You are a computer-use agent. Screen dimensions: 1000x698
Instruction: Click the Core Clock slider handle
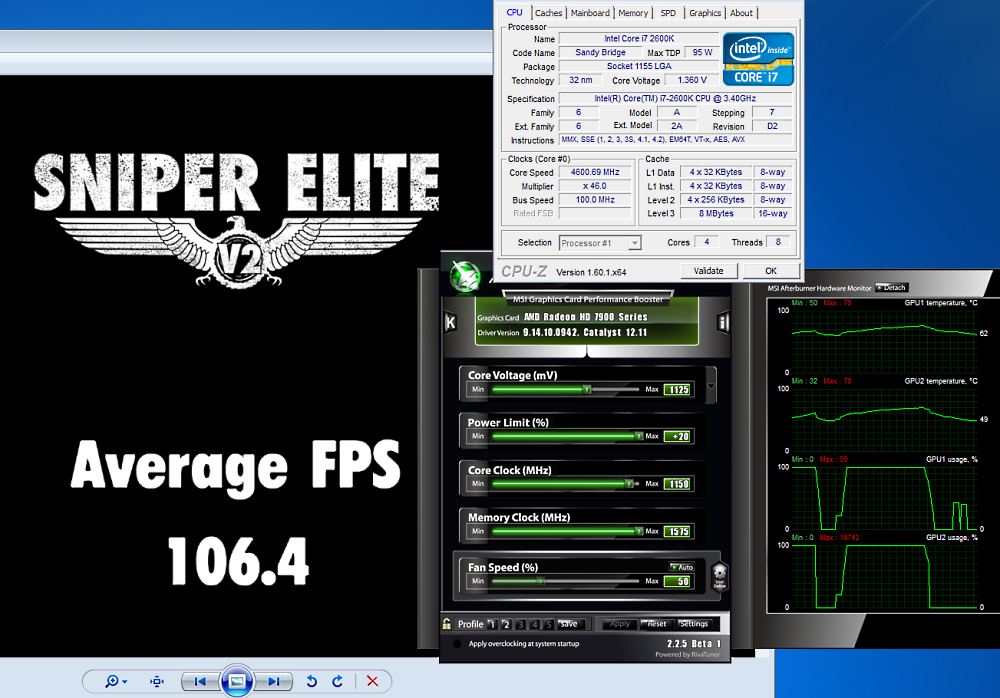(629, 484)
